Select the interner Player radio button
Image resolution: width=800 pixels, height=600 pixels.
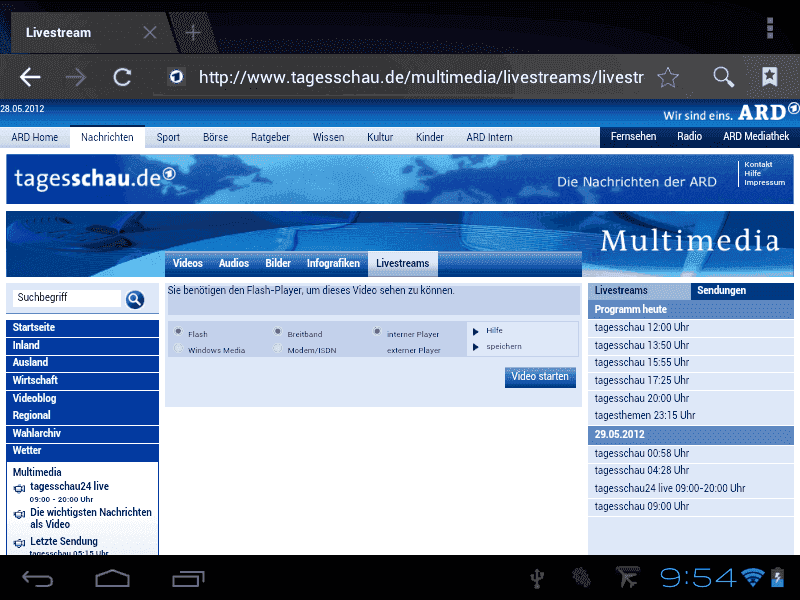coord(377,332)
